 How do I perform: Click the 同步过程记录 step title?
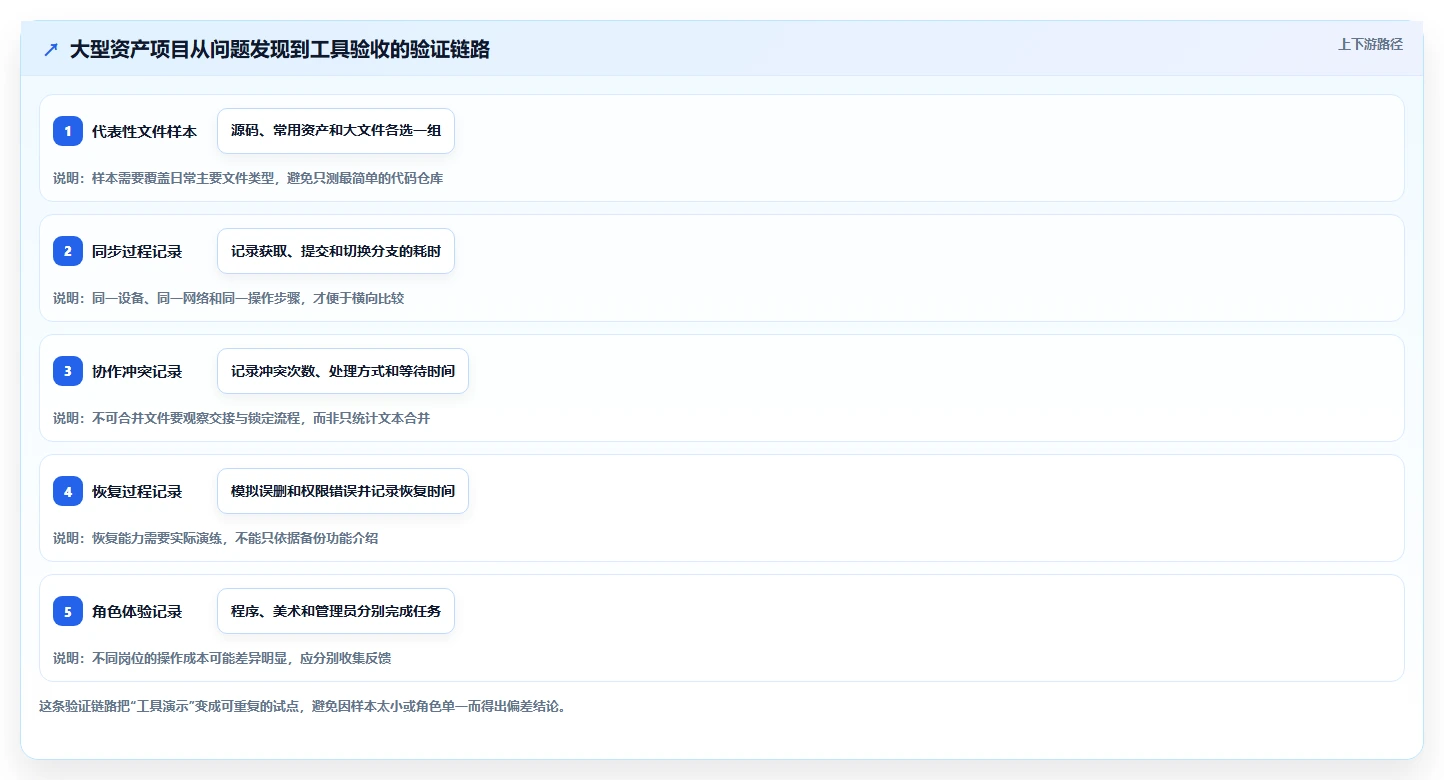[x=137, y=251]
